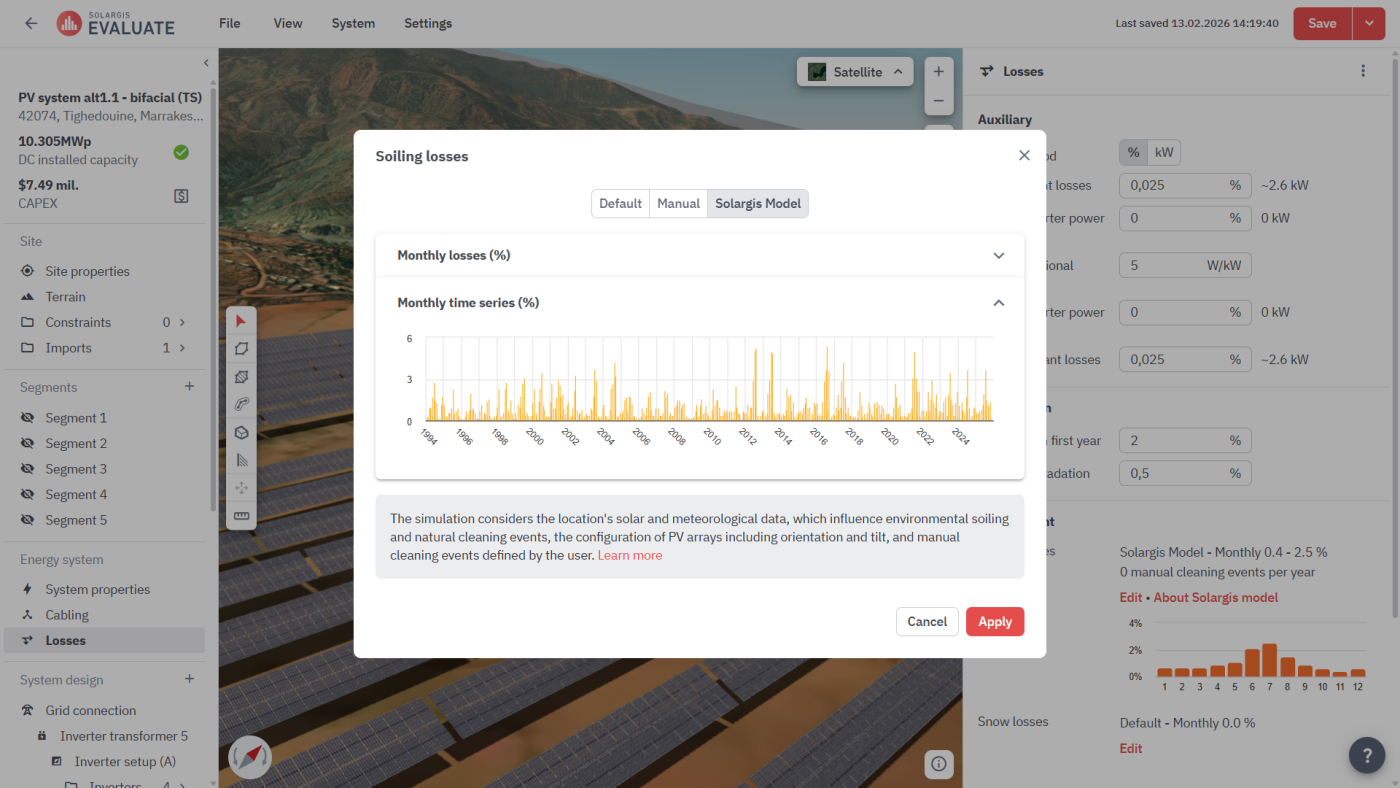
Task: Switch to the Manual soiling tab
Action: click(x=678, y=203)
